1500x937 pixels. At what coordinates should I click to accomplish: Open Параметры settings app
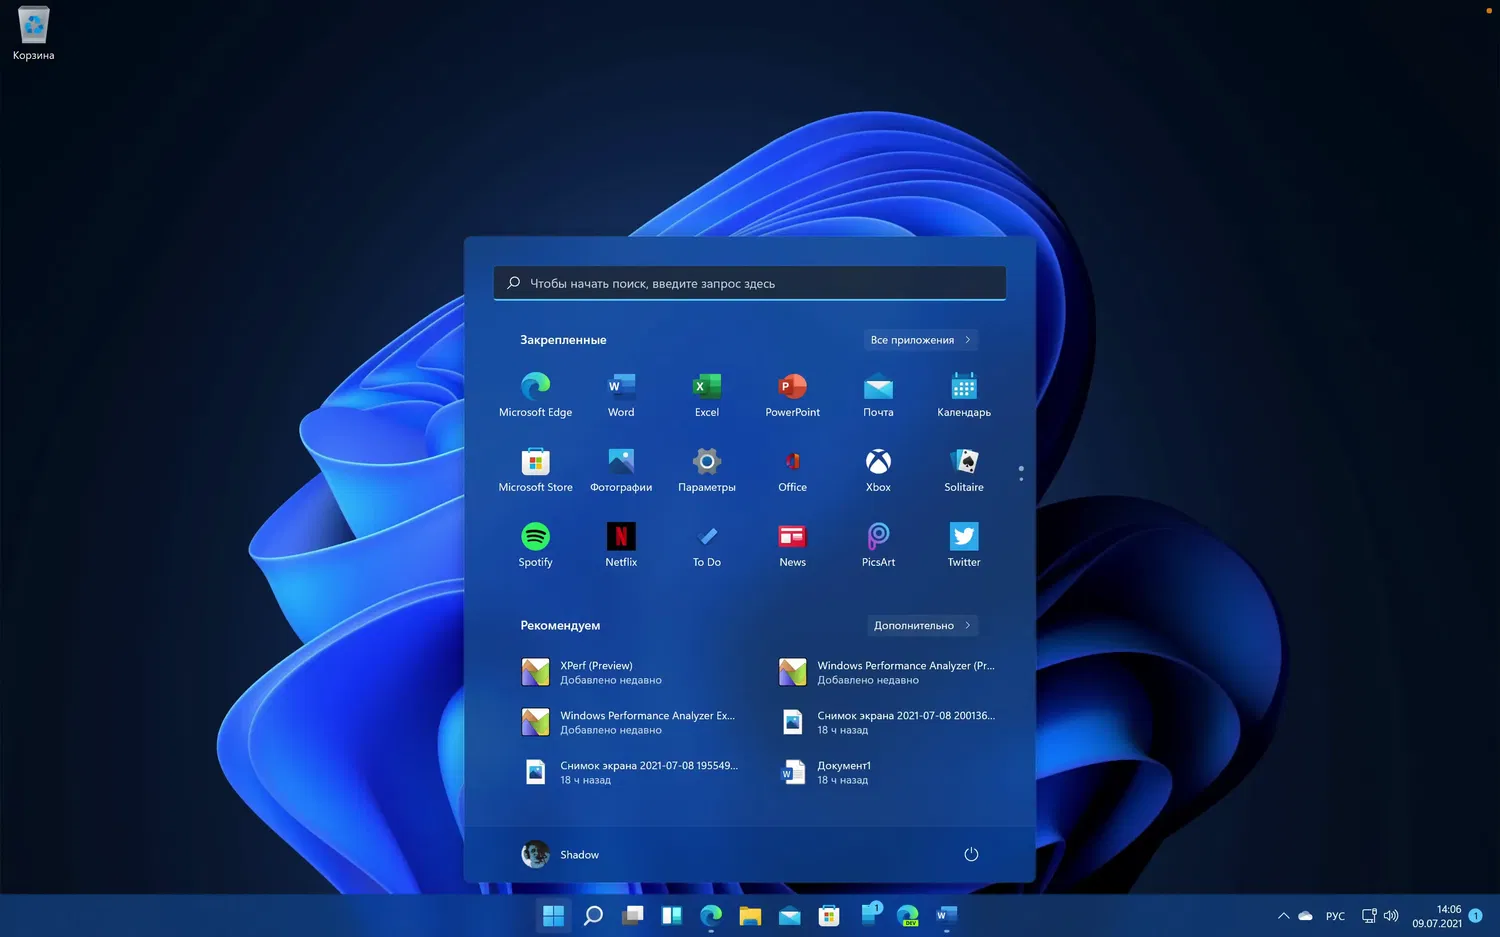click(x=707, y=469)
